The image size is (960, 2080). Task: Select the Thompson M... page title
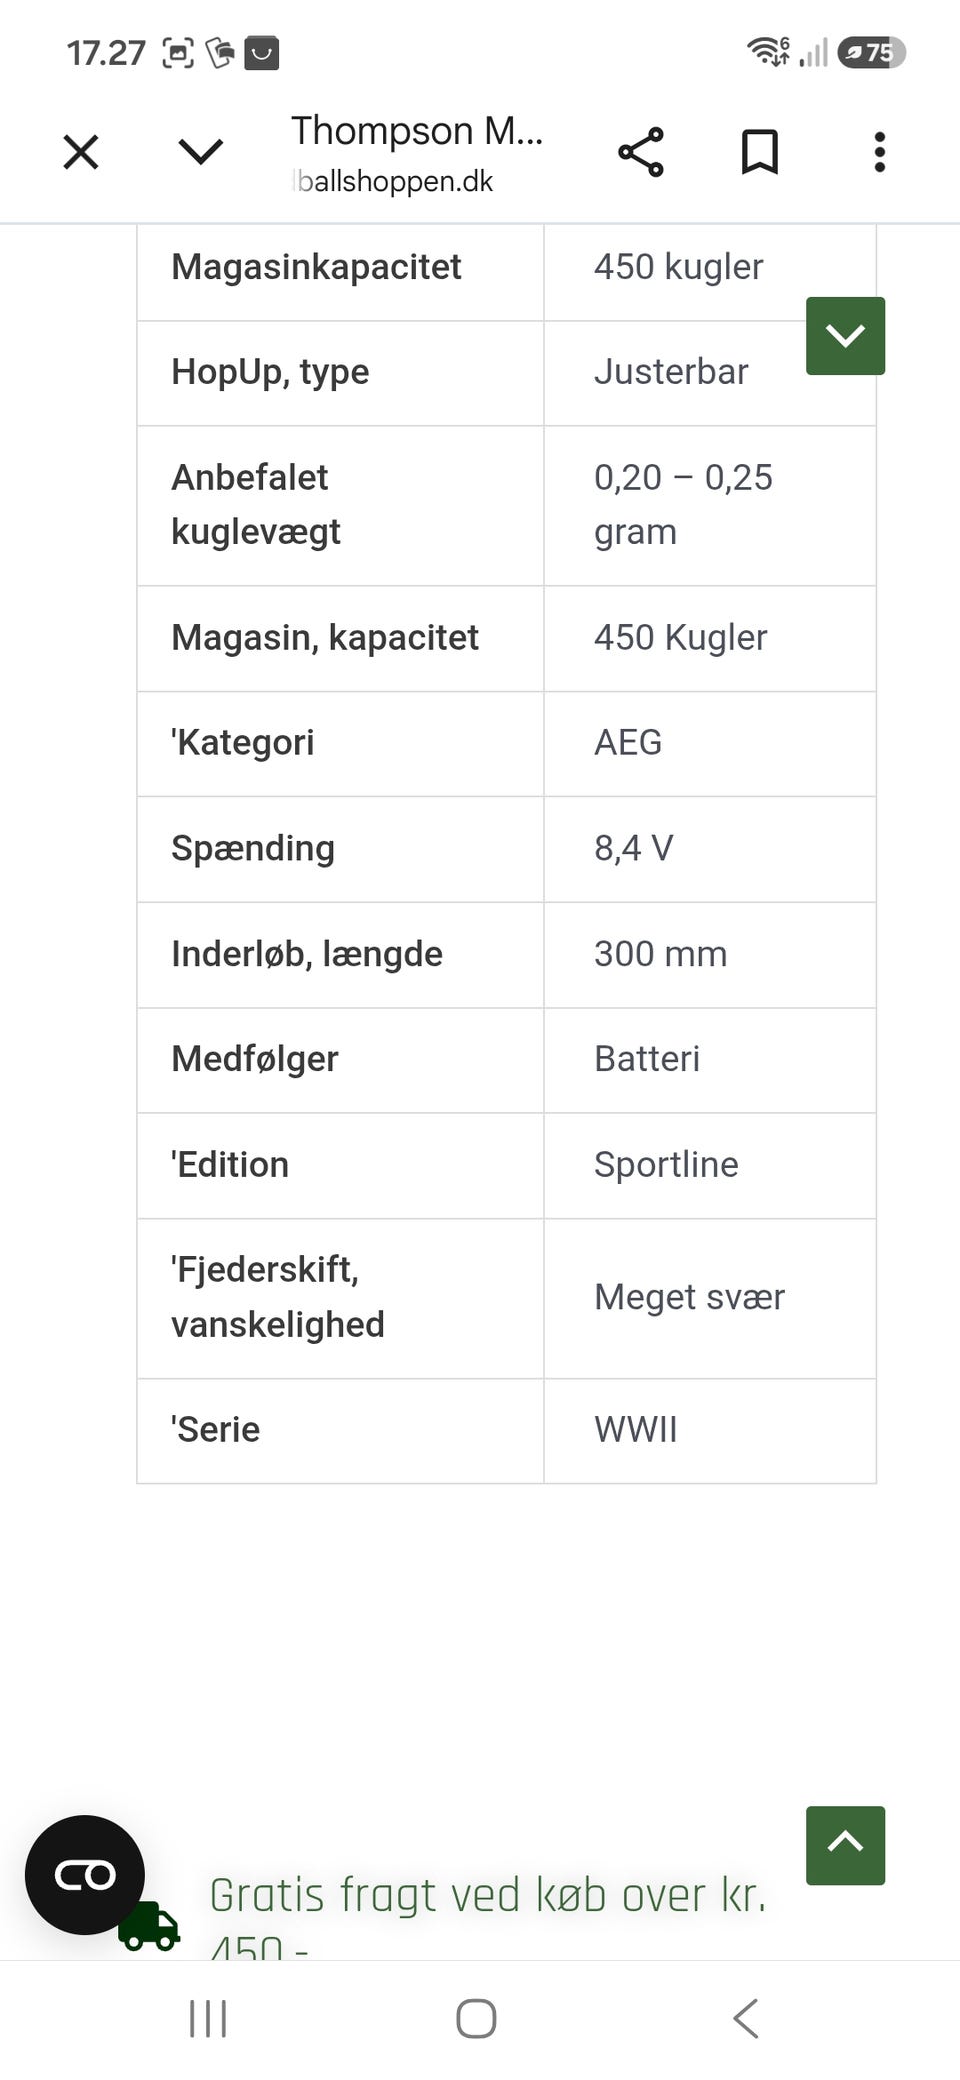(417, 131)
